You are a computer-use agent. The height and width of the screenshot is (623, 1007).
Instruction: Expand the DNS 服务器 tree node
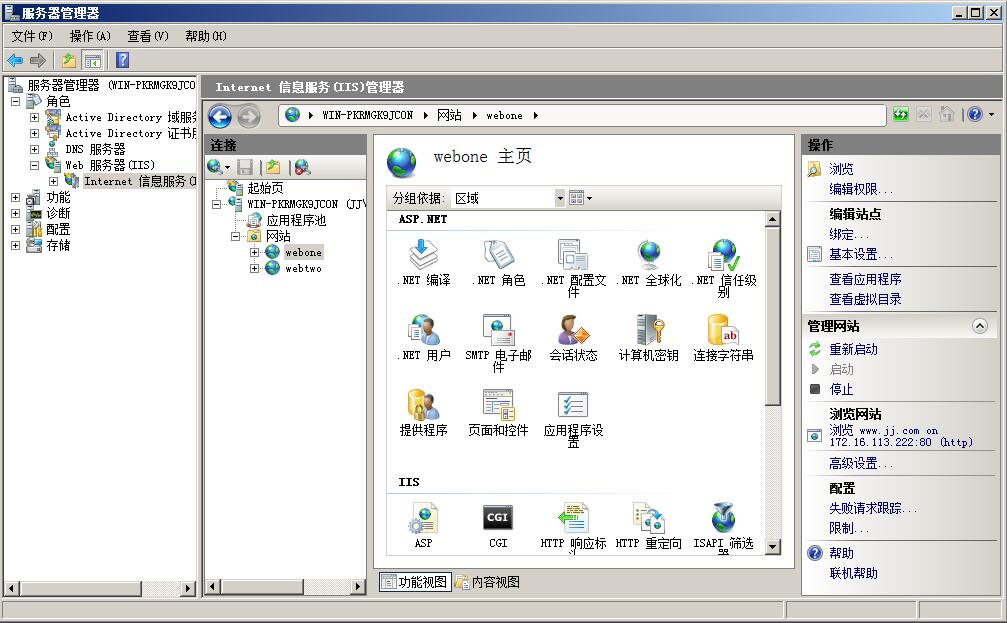click(x=35, y=149)
